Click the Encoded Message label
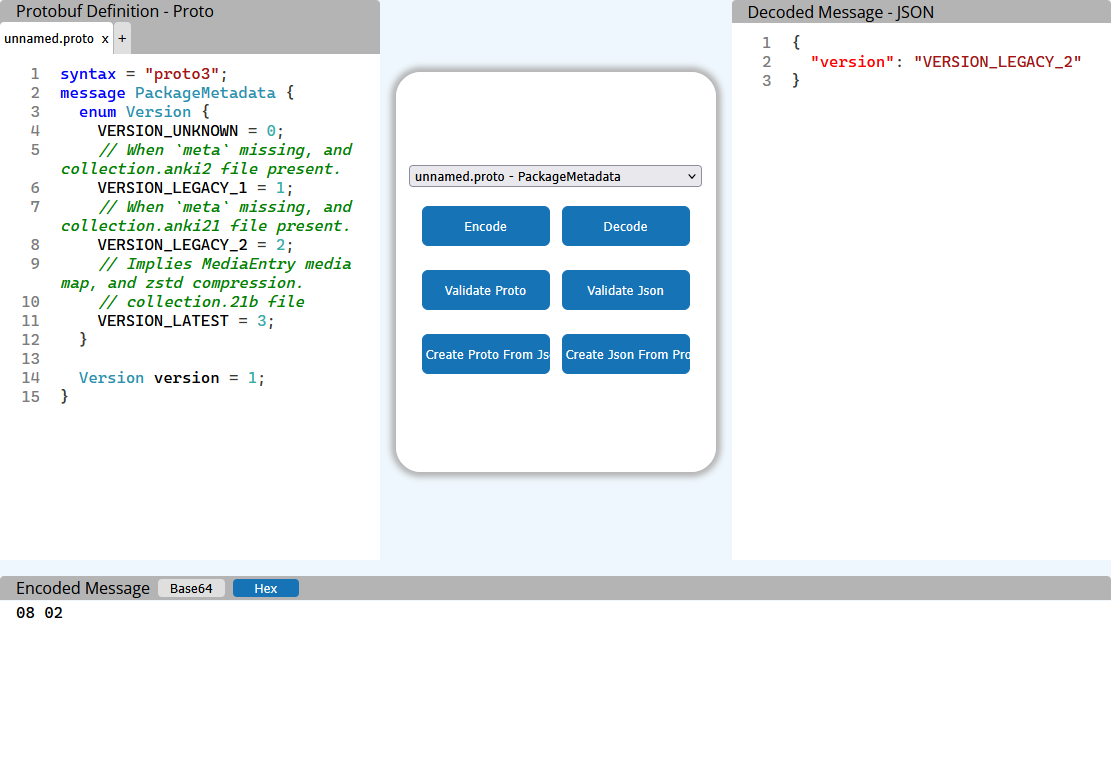Screen dimensions: 1111x761 pos(83,588)
